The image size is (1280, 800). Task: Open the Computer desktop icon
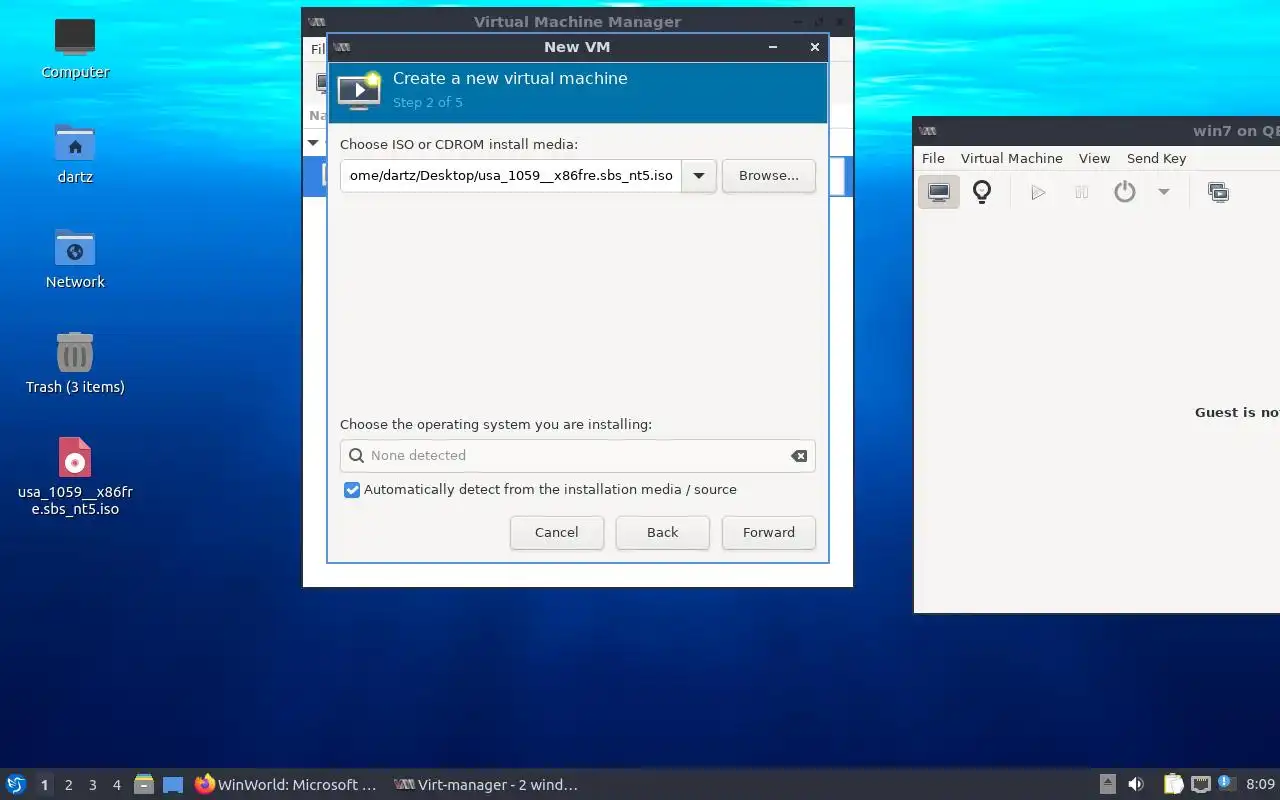tap(75, 48)
